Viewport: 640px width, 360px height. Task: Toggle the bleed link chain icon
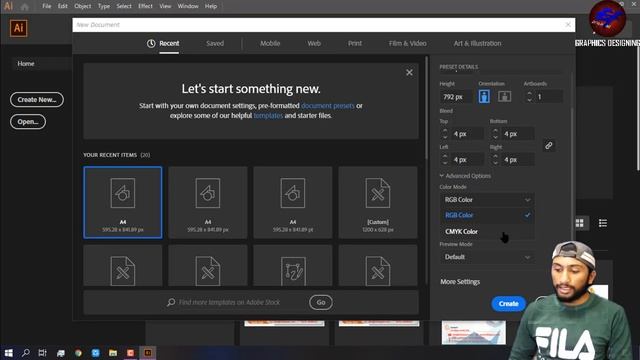click(x=549, y=146)
